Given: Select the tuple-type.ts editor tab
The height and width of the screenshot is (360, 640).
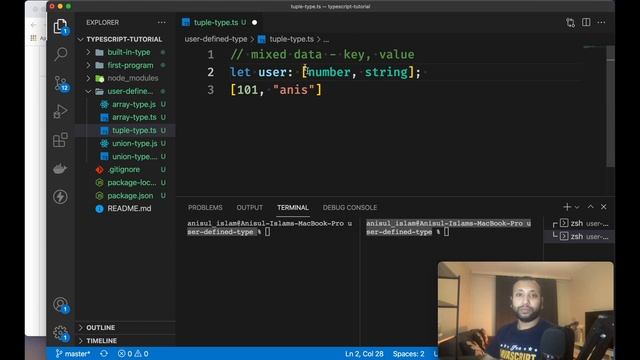Looking at the screenshot, I should [216, 22].
